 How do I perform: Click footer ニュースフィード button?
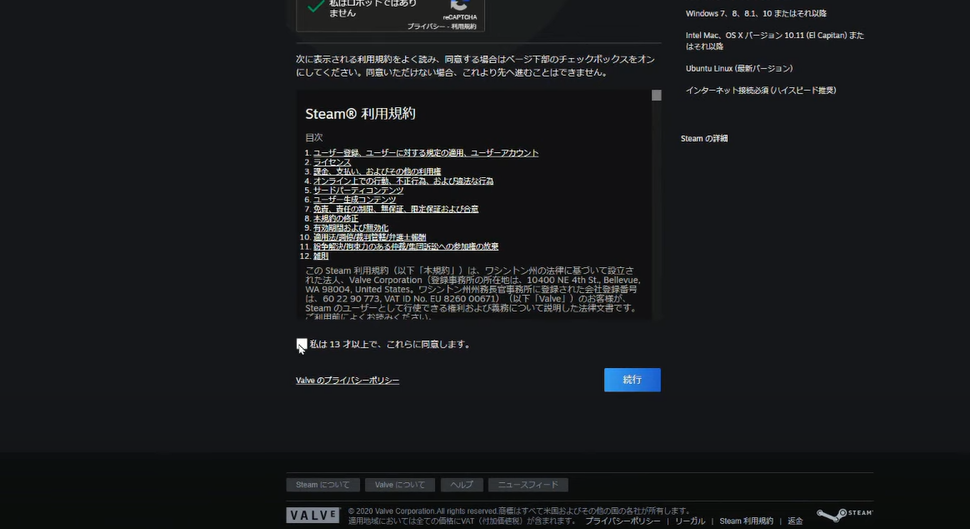click(528, 485)
